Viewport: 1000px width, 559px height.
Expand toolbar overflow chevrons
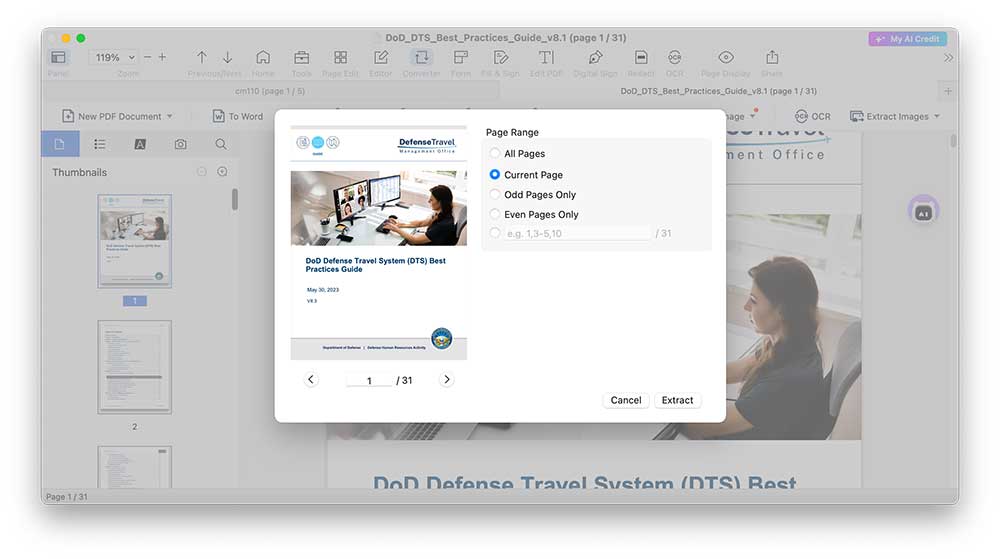pyautogui.click(x=948, y=58)
